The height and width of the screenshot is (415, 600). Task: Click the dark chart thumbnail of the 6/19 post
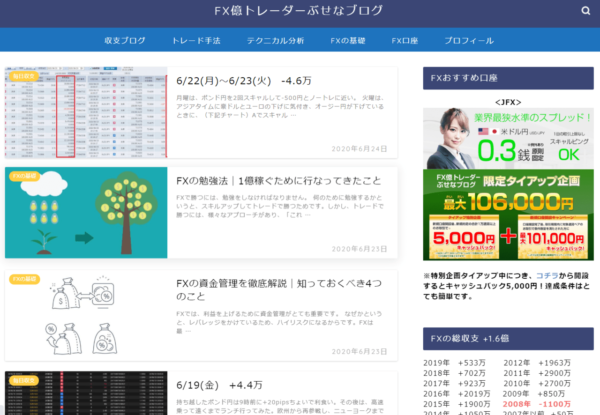pyautogui.click(x=86, y=395)
